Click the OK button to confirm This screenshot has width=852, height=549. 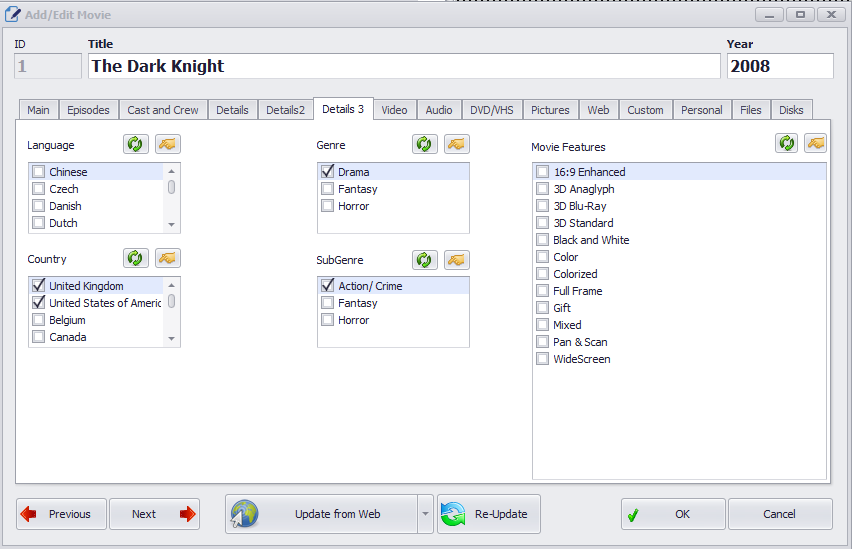(x=673, y=514)
